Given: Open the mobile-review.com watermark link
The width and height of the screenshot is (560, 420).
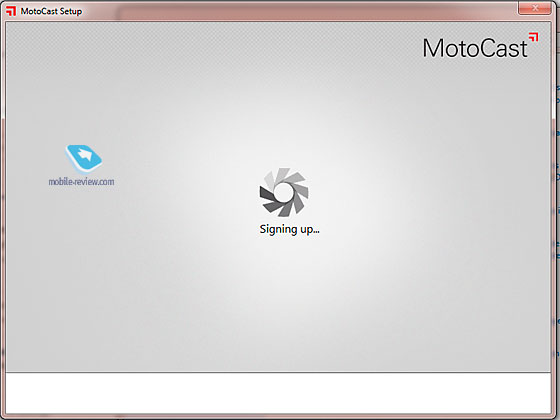Looking at the screenshot, I should (x=81, y=181).
